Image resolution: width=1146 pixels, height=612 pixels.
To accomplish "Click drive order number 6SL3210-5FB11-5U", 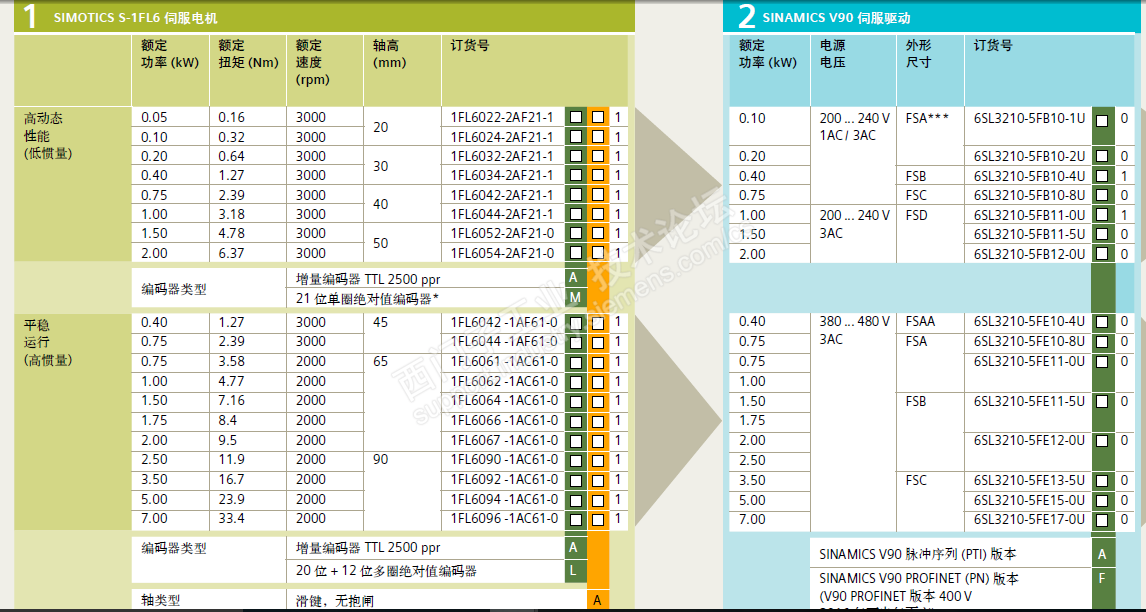I will pos(1029,234).
